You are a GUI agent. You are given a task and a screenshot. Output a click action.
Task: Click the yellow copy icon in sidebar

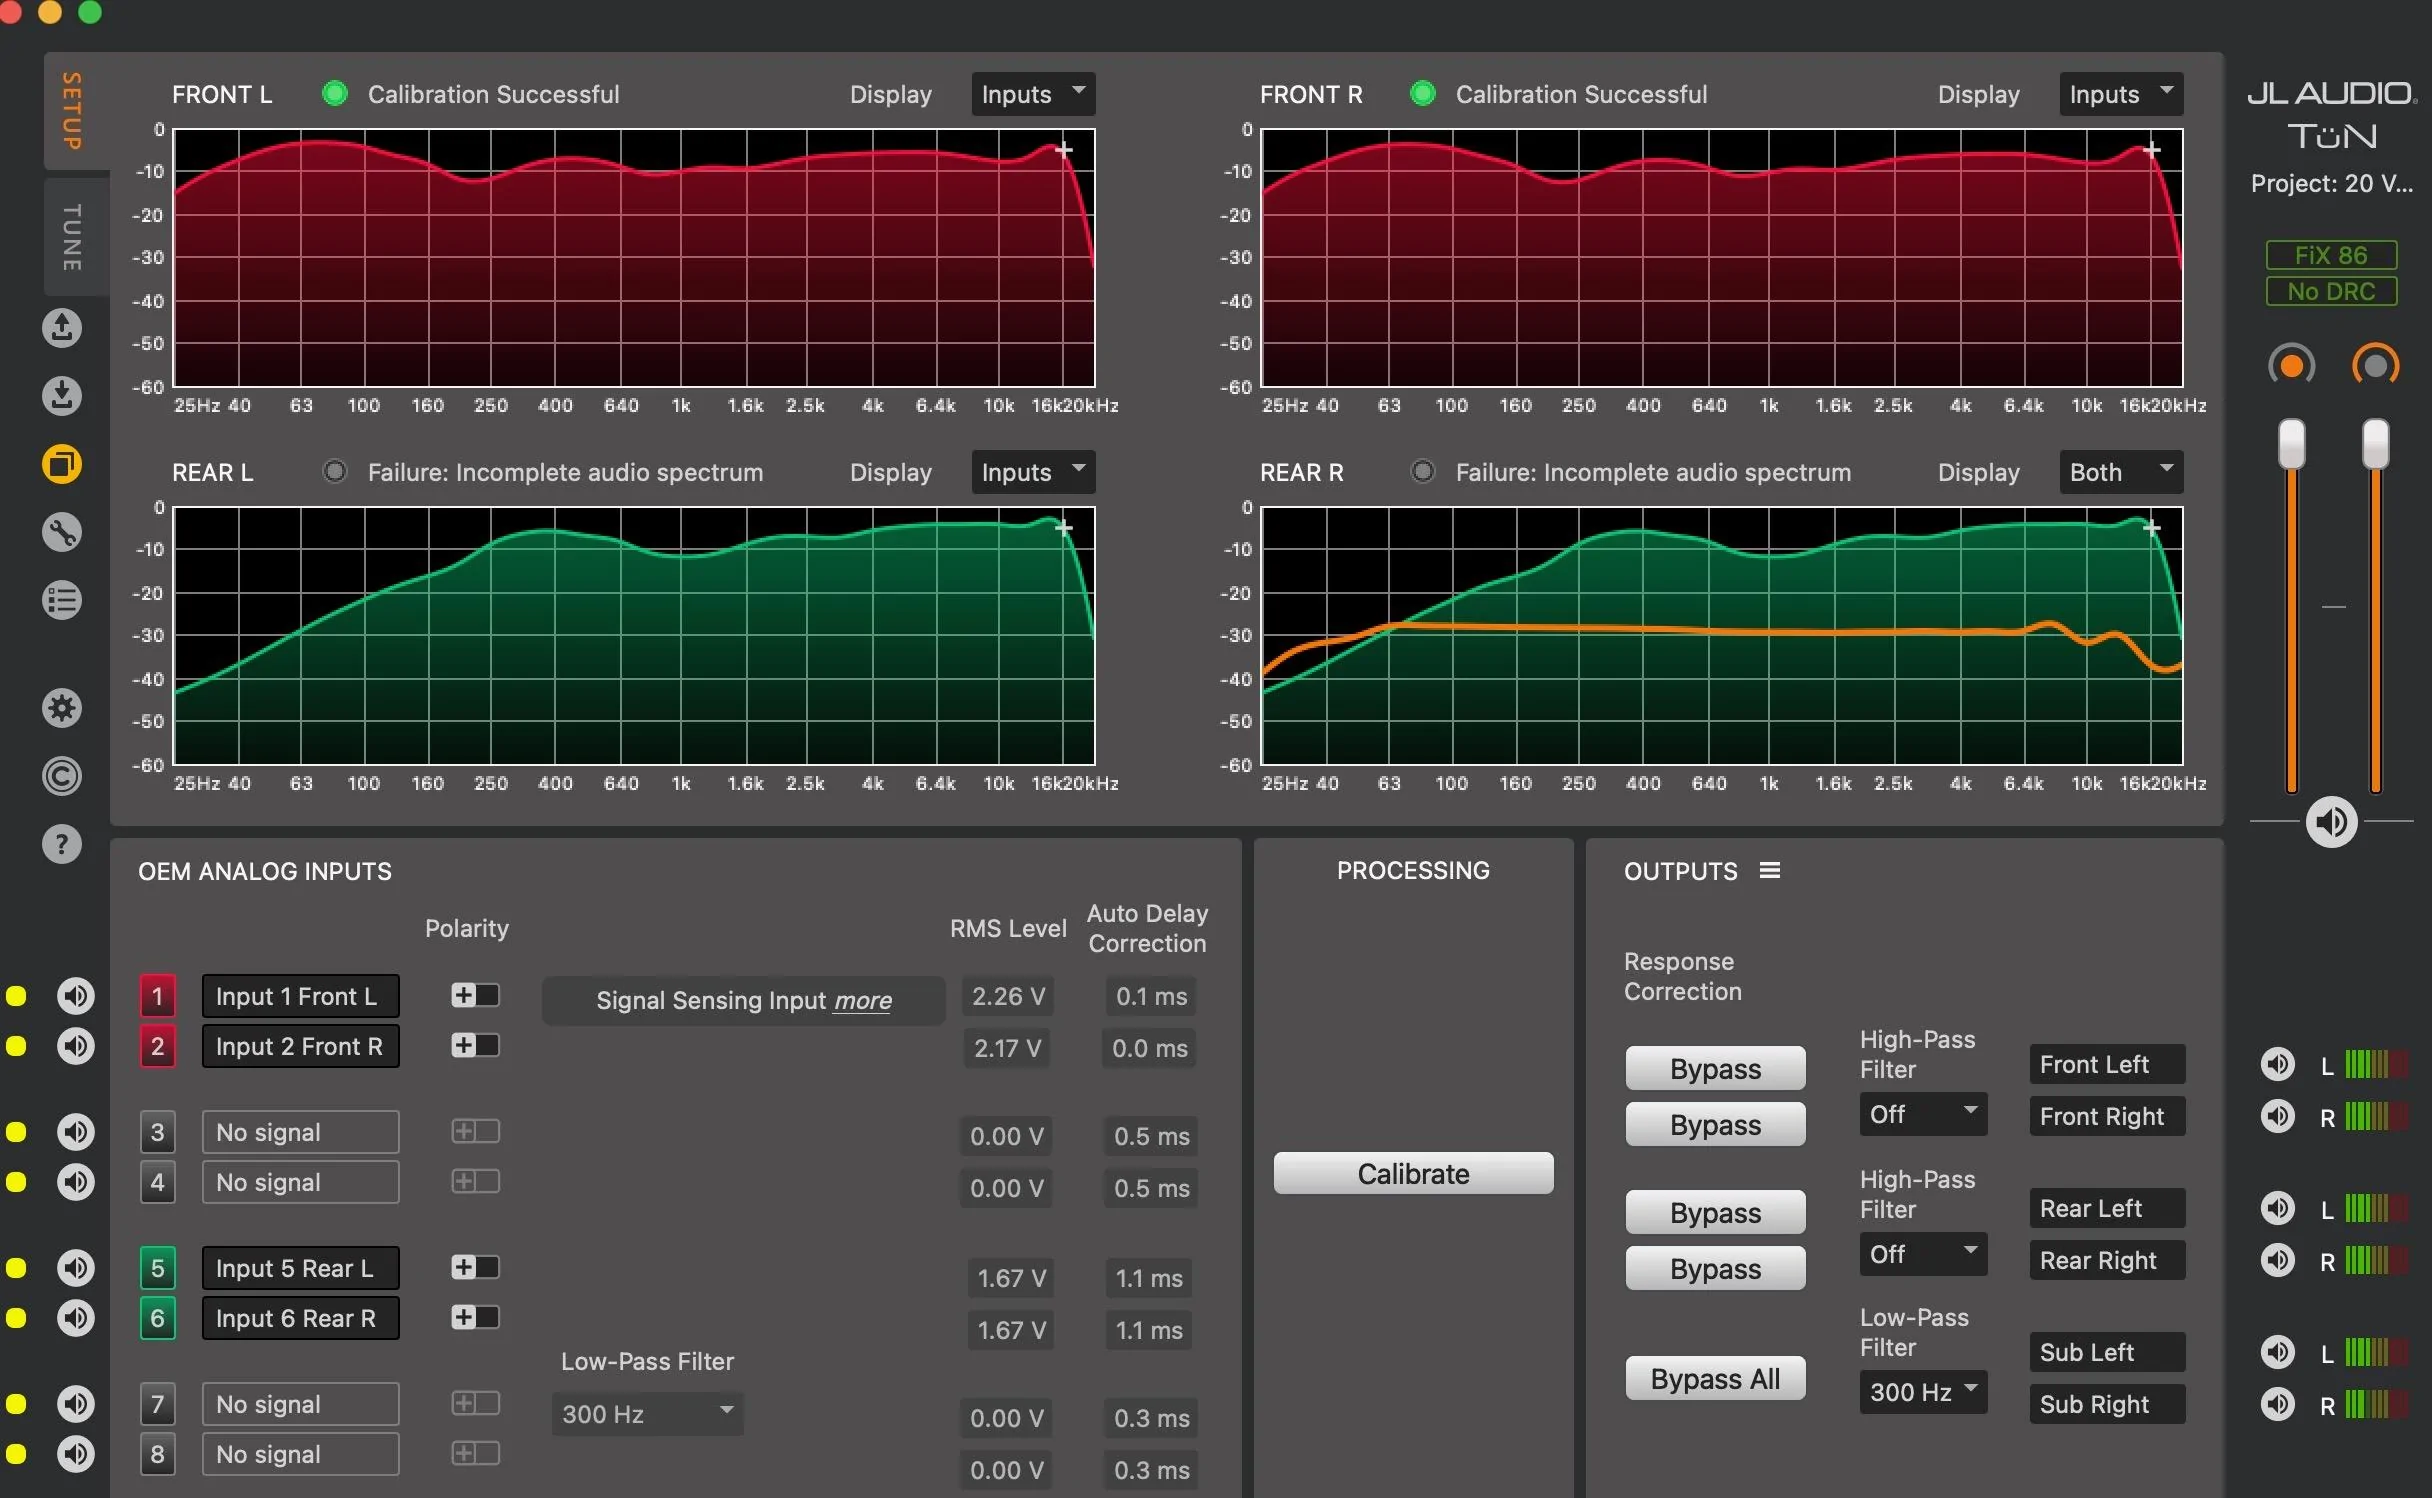62,464
